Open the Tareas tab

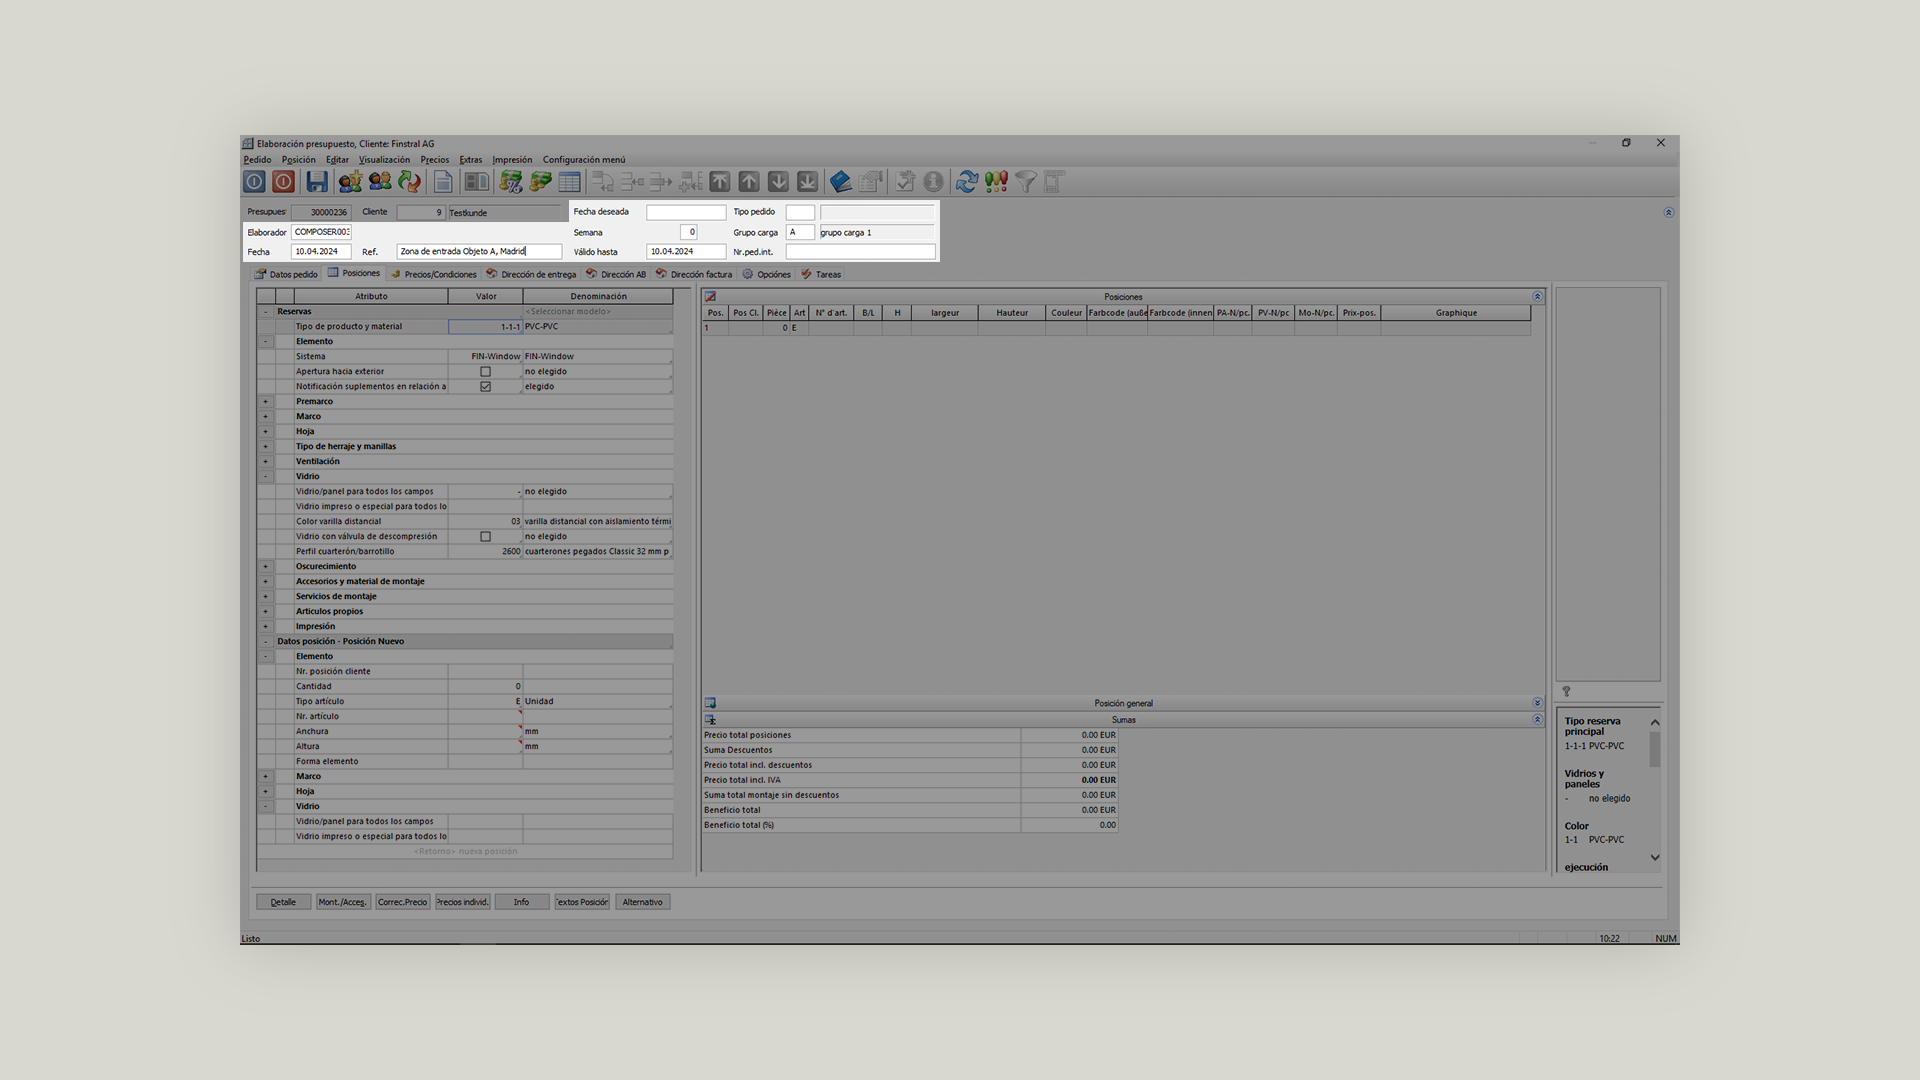pos(821,274)
